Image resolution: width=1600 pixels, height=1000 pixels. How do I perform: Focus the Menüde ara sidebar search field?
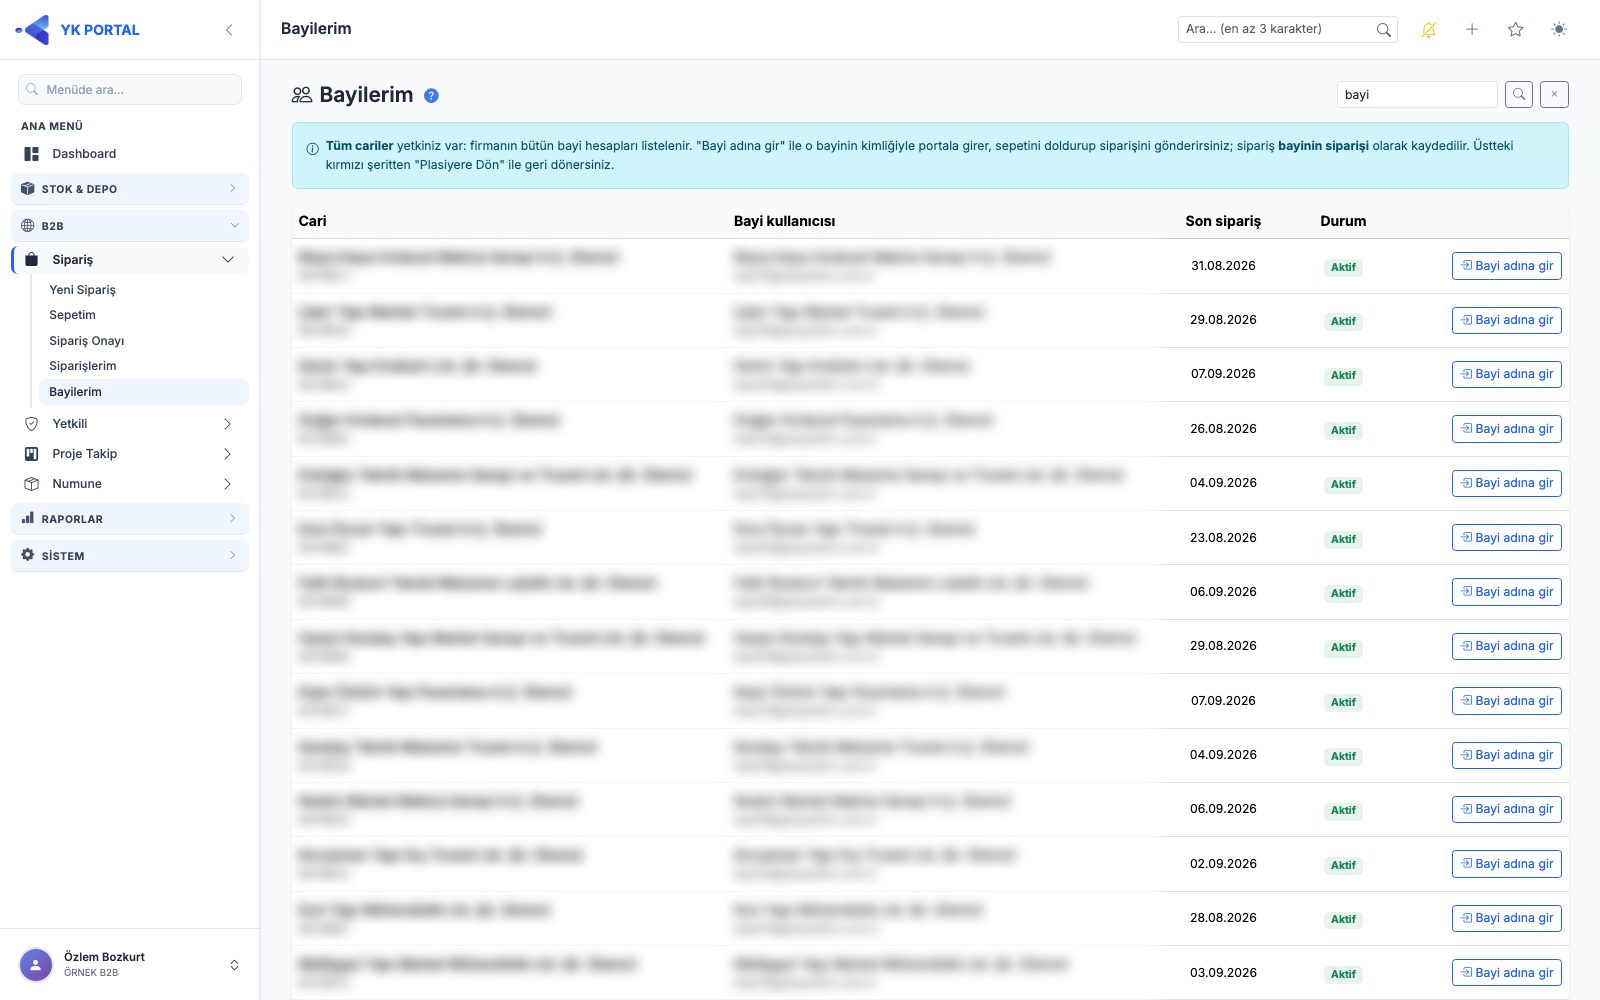click(x=130, y=90)
